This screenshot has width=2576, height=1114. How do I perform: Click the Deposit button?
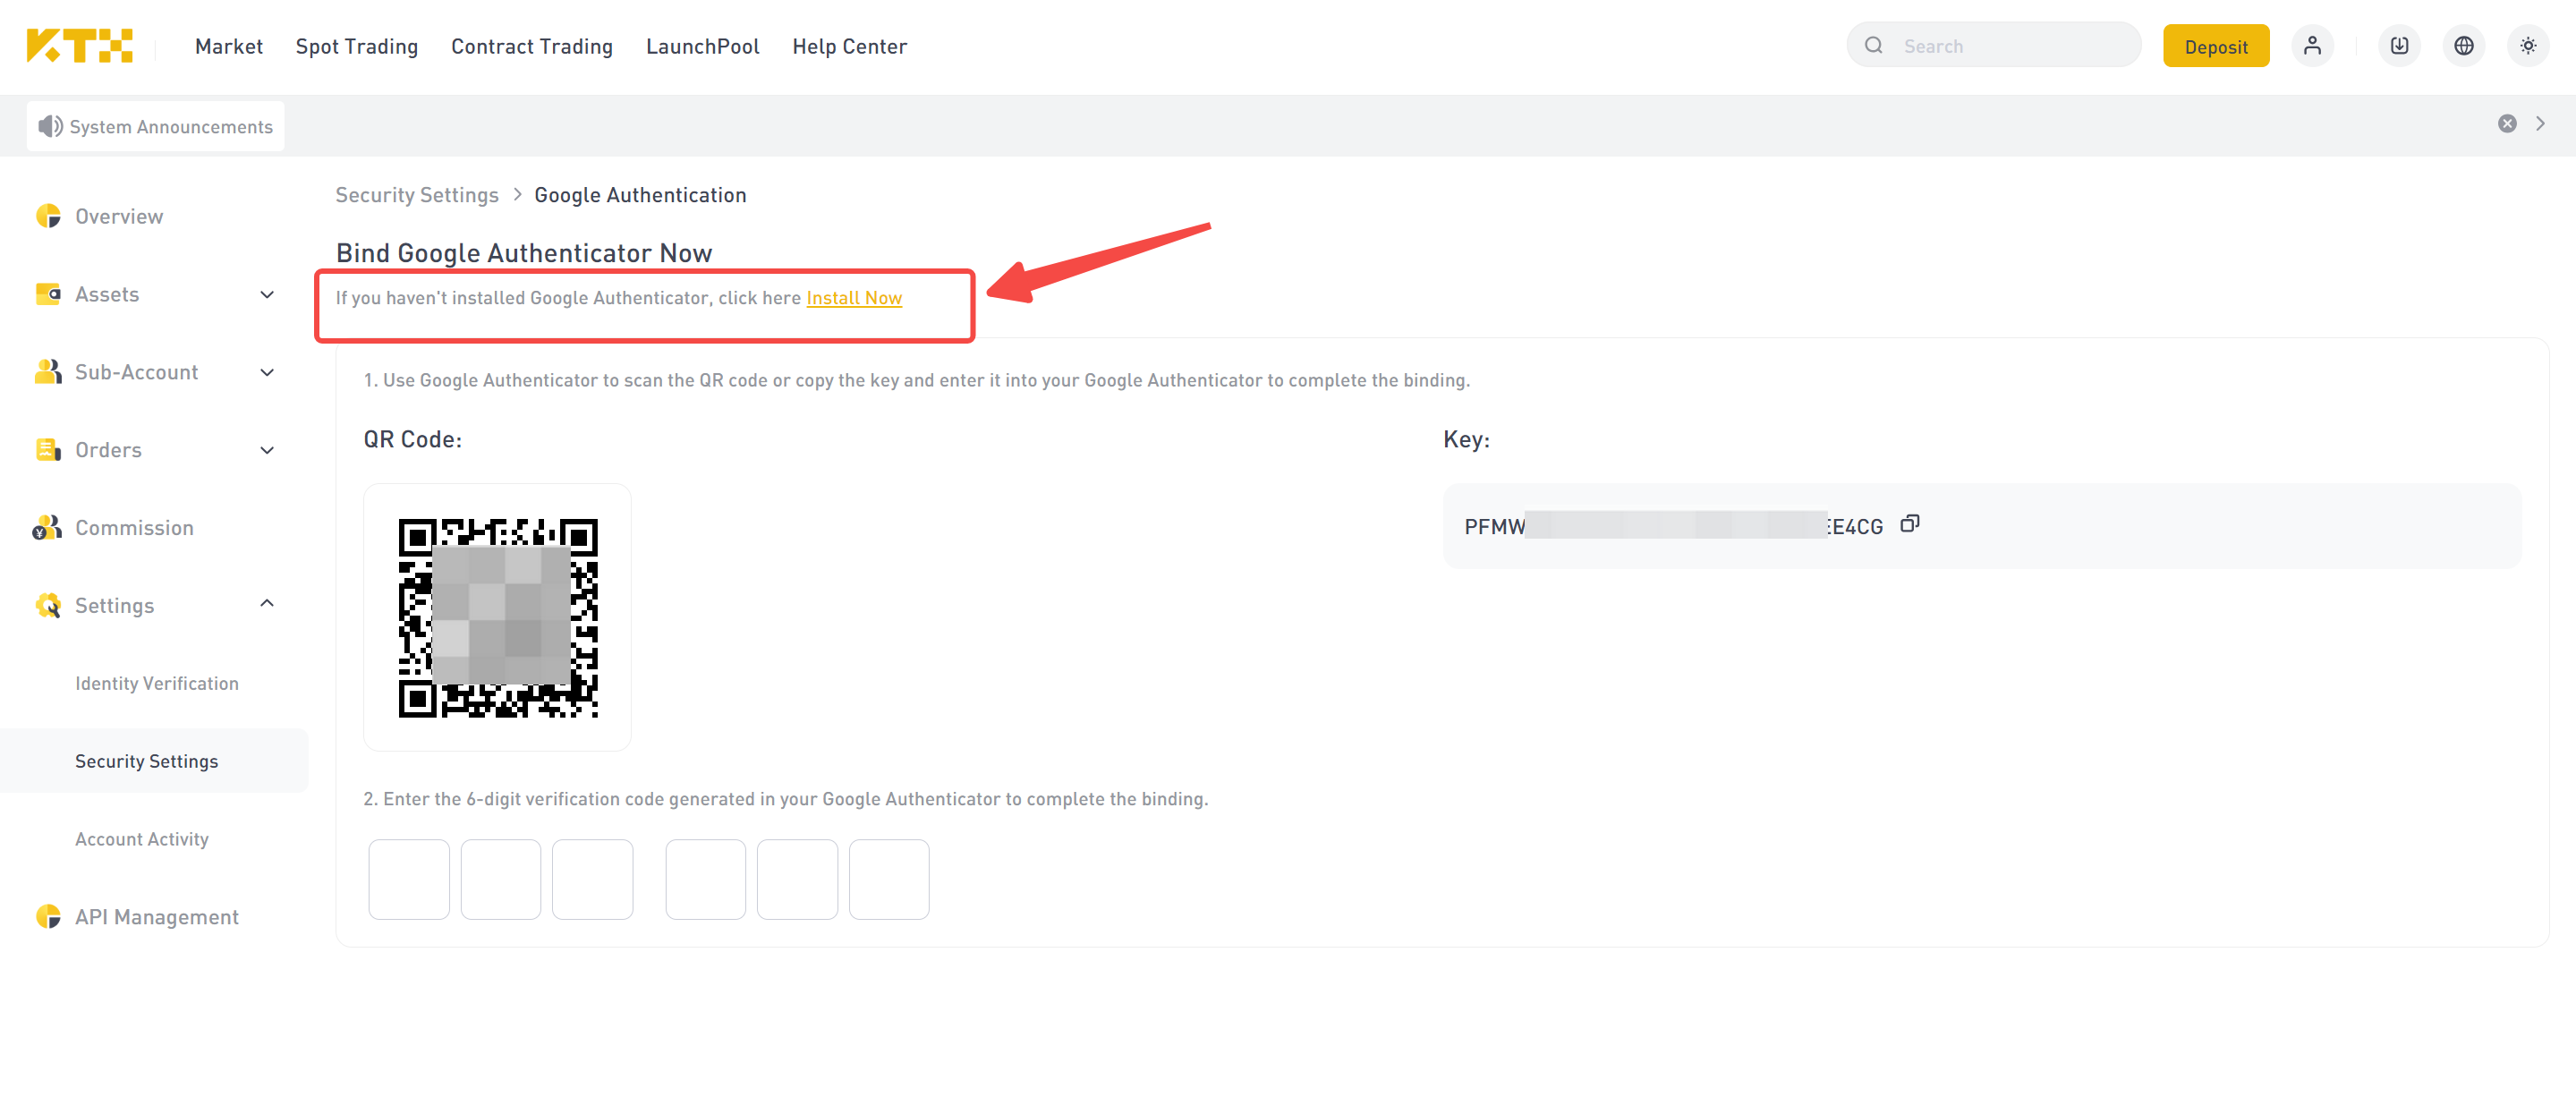(x=2216, y=46)
